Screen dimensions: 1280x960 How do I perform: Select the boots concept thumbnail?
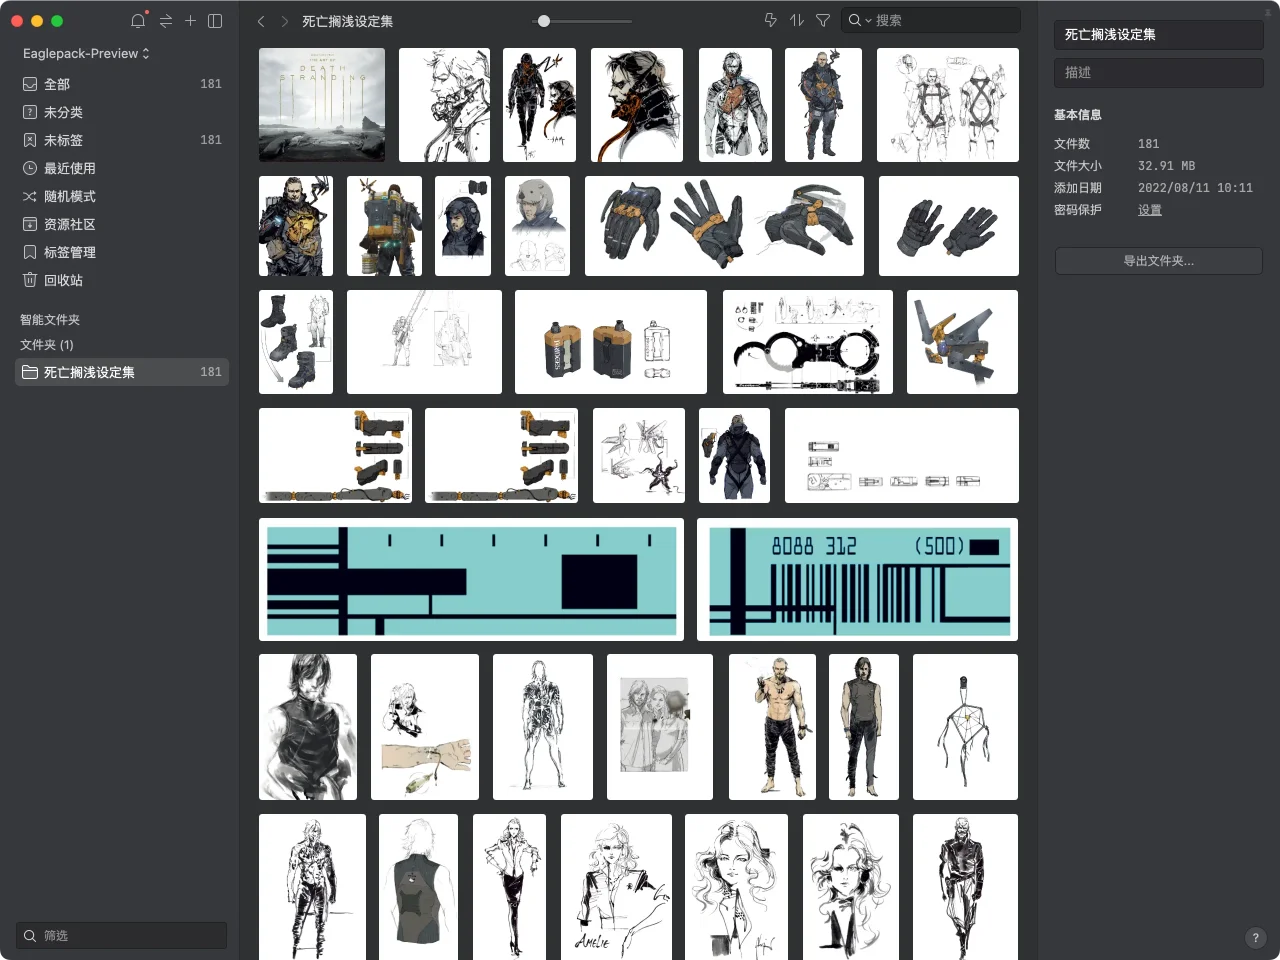click(296, 342)
